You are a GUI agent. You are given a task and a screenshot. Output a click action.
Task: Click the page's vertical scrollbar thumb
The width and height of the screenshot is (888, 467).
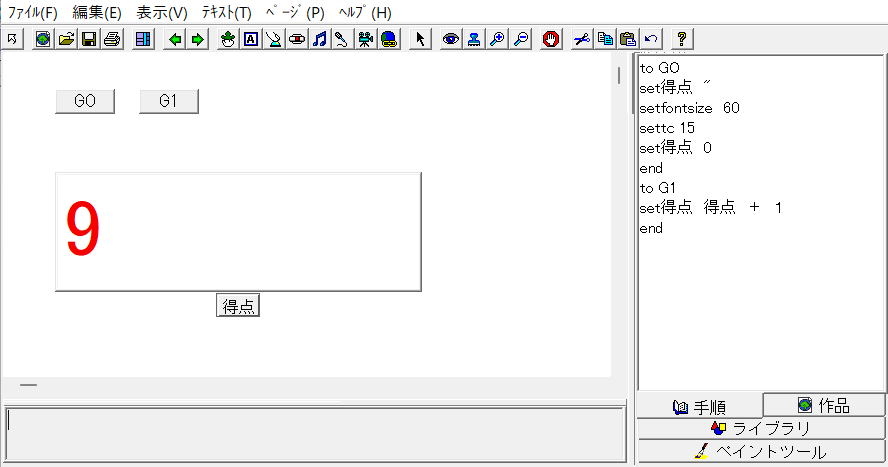[619, 76]
